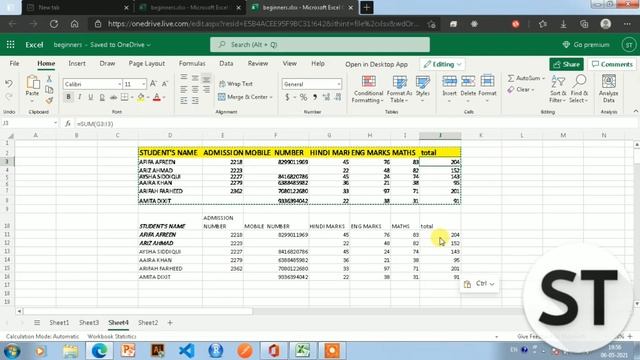Add a new sheet with plus icon
This screenshot has width=640, height=360.
coord(170,323)
